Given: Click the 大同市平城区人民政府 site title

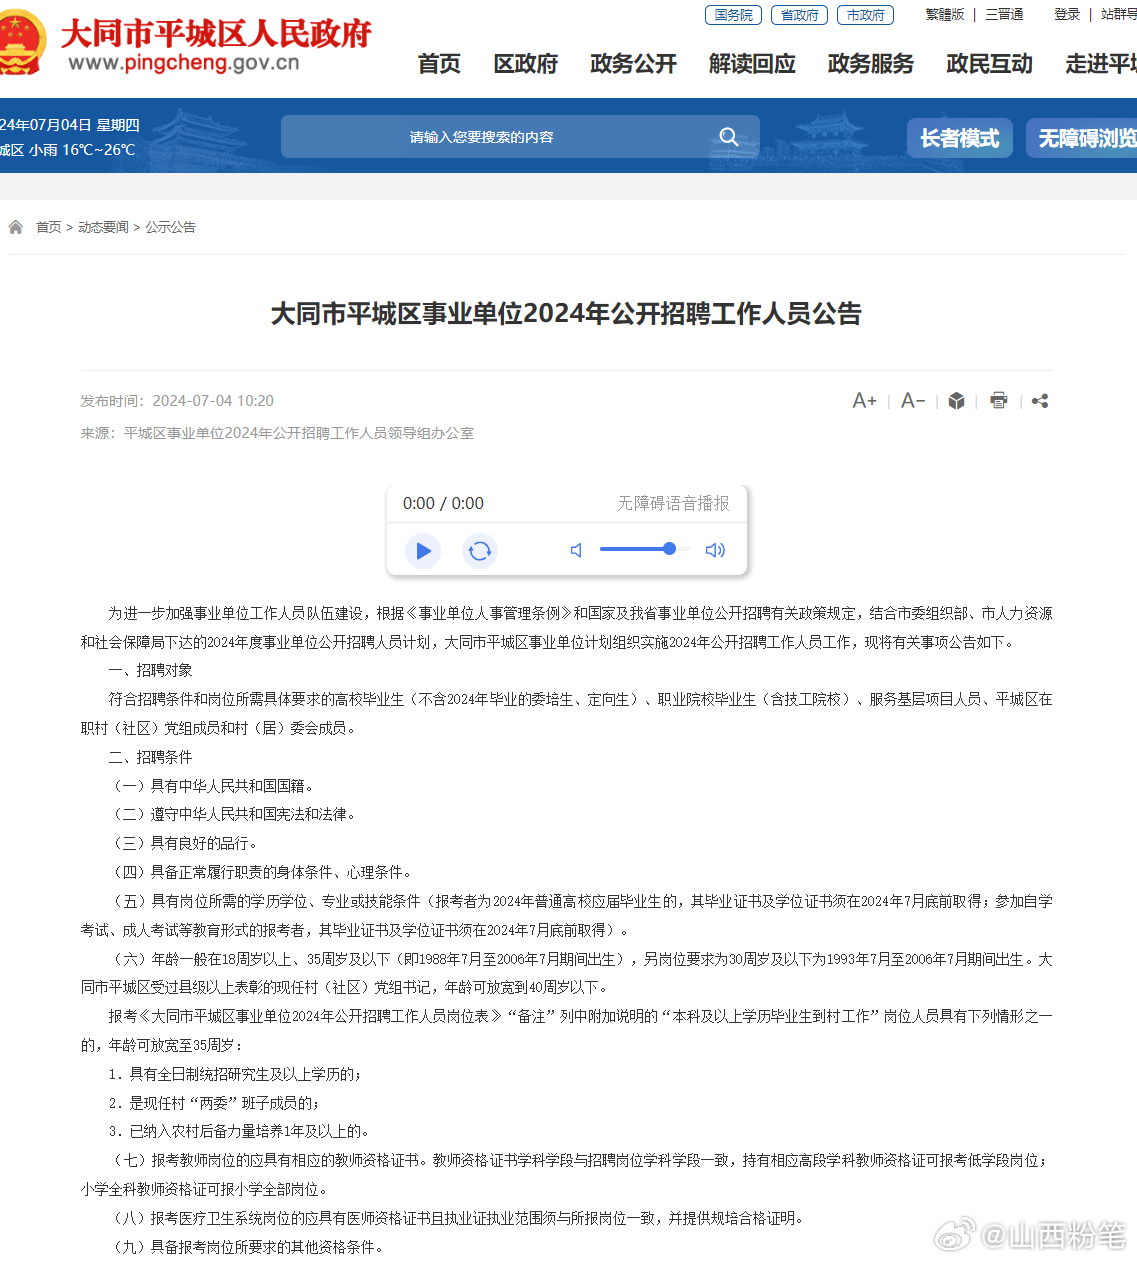Looking at the screenshot, I should click(216, 33).
